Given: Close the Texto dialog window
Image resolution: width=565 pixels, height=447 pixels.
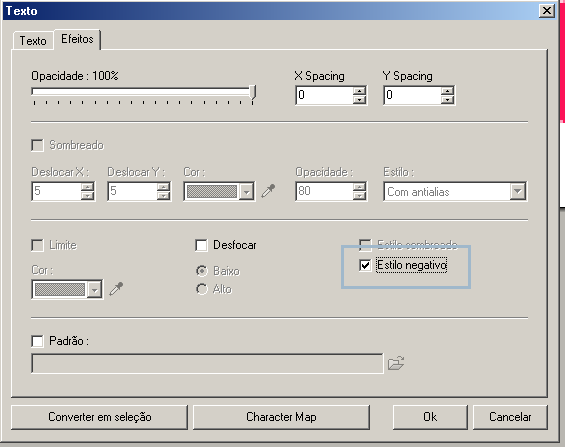Looking at the screenshot, I should tap(547, 11).
